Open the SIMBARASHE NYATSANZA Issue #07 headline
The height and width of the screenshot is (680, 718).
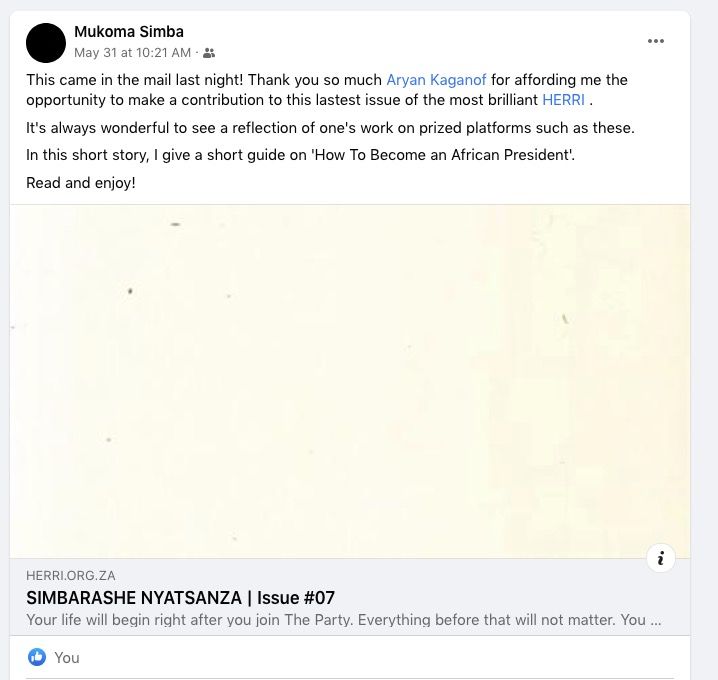(180, 598)
